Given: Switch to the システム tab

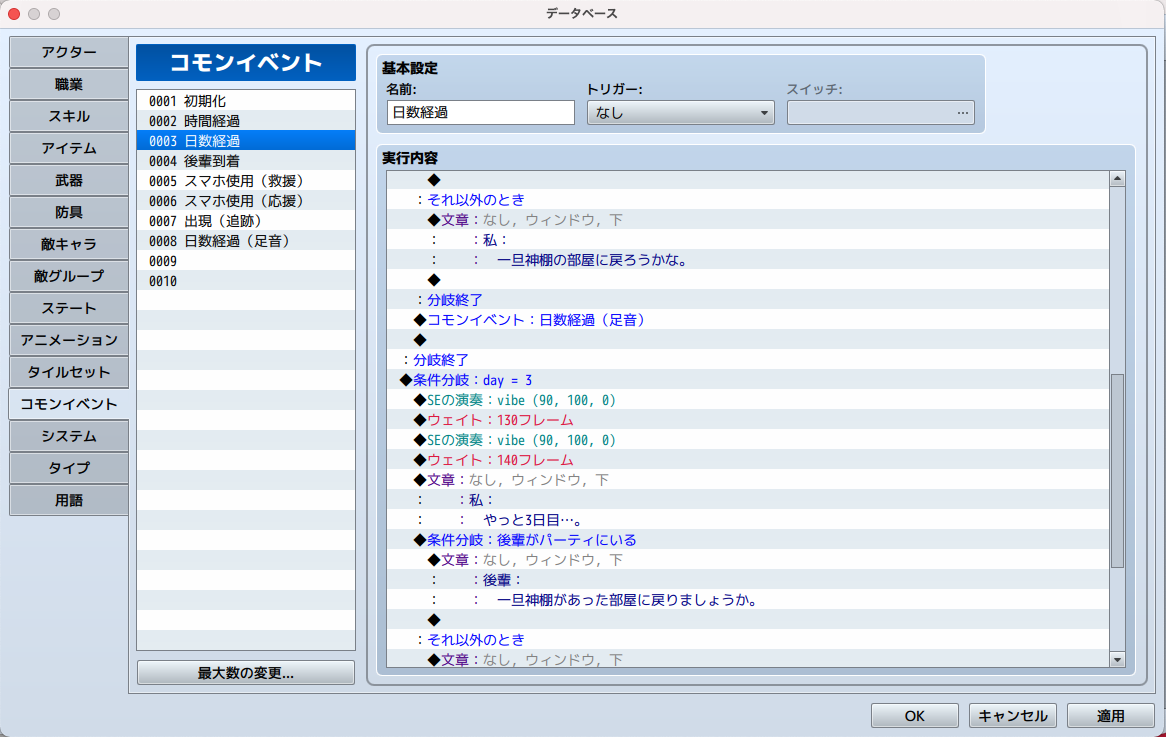Looking at the screenshot, I should [69, 436].
